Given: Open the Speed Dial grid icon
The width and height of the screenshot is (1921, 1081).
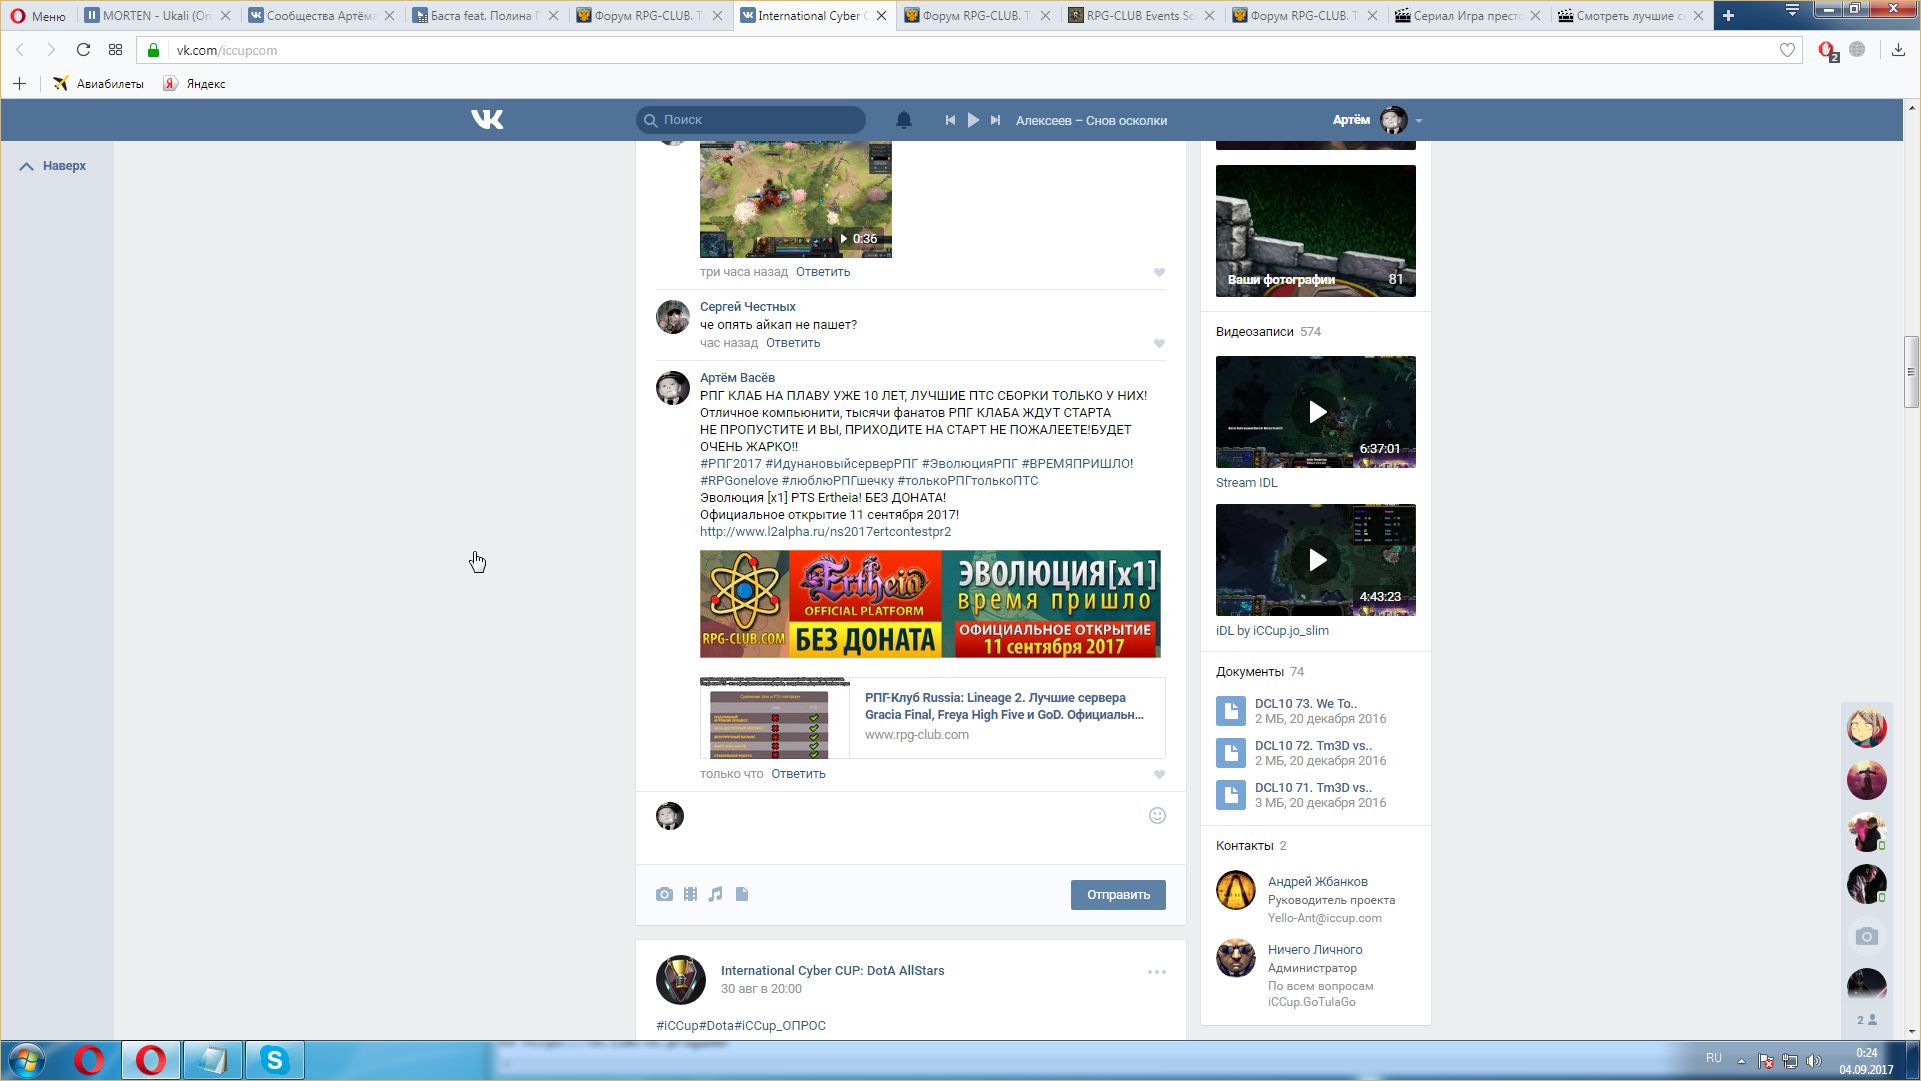Looking at the screenshot, I should (116, 50).
